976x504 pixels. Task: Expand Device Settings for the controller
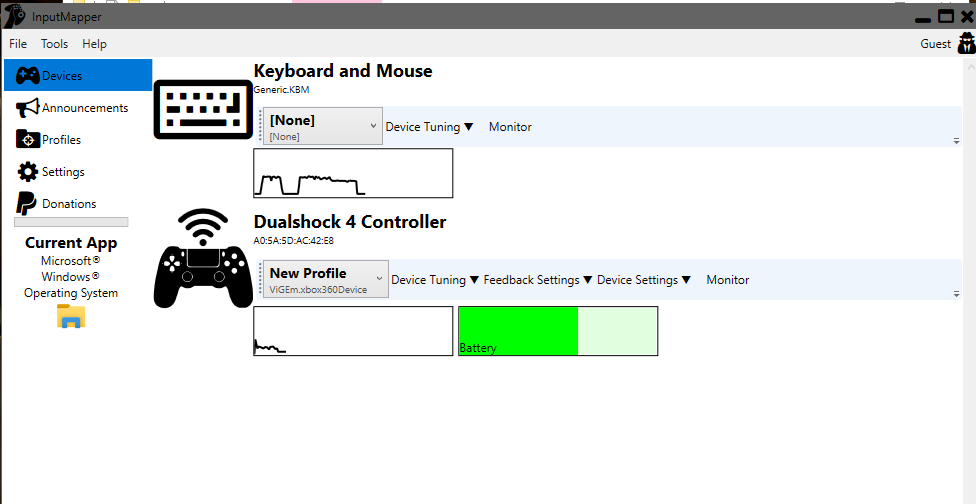(x=644, y=280)
